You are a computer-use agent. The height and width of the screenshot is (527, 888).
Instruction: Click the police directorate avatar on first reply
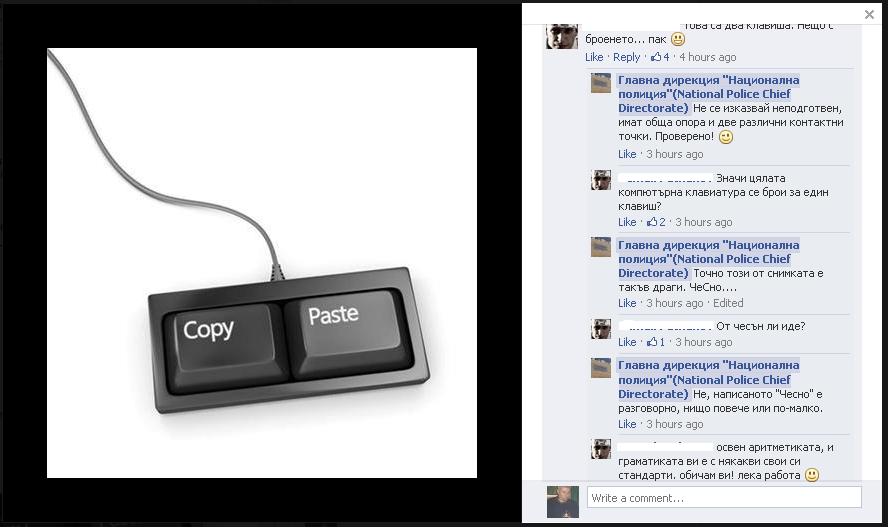[x=601, y=83]
